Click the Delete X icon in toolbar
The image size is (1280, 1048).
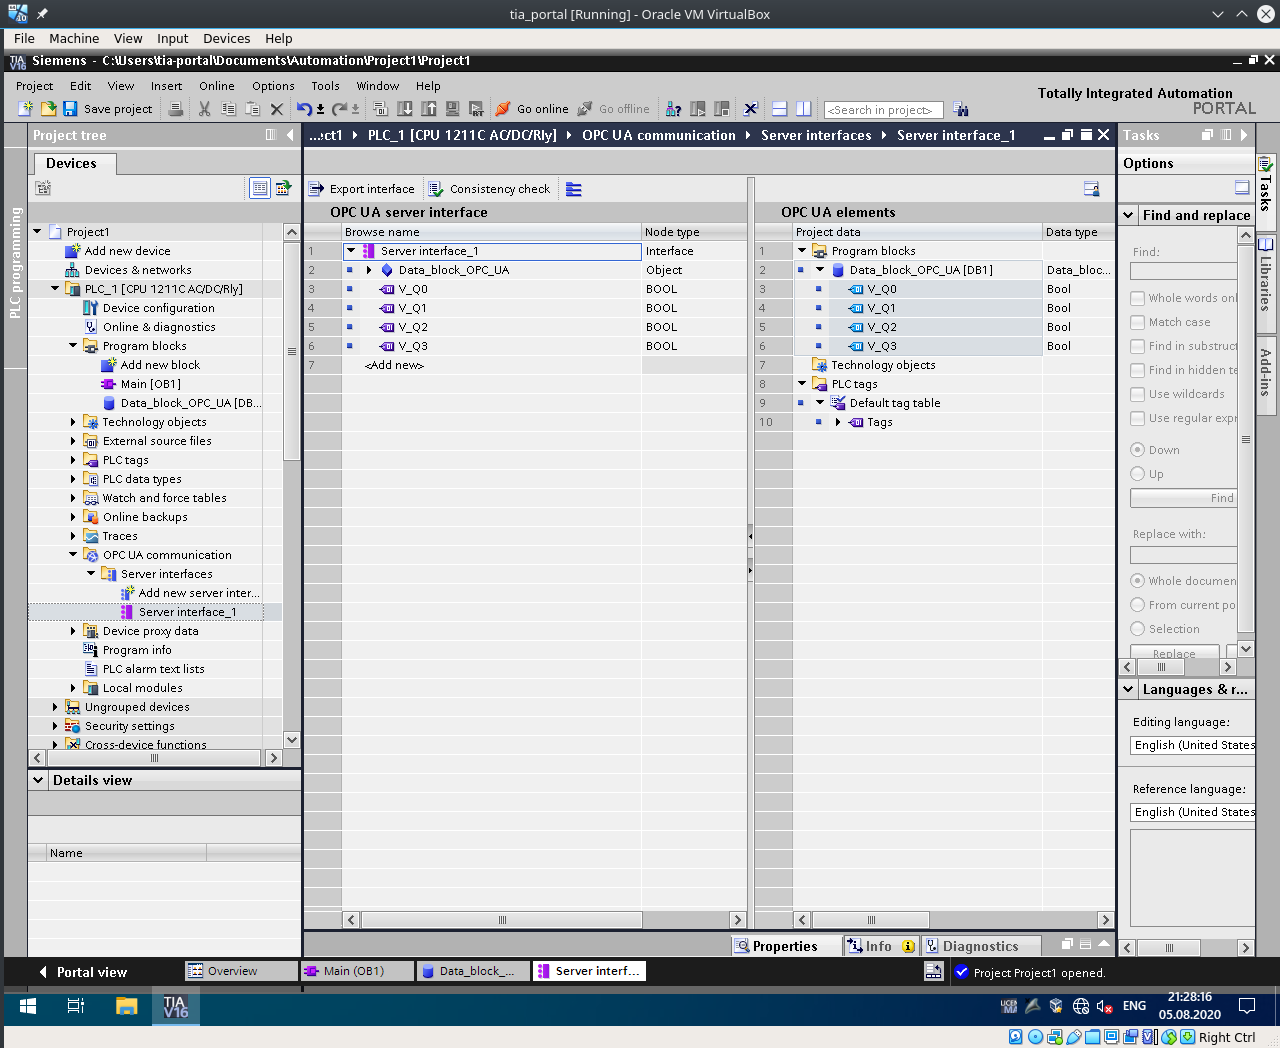coord(277,109)
